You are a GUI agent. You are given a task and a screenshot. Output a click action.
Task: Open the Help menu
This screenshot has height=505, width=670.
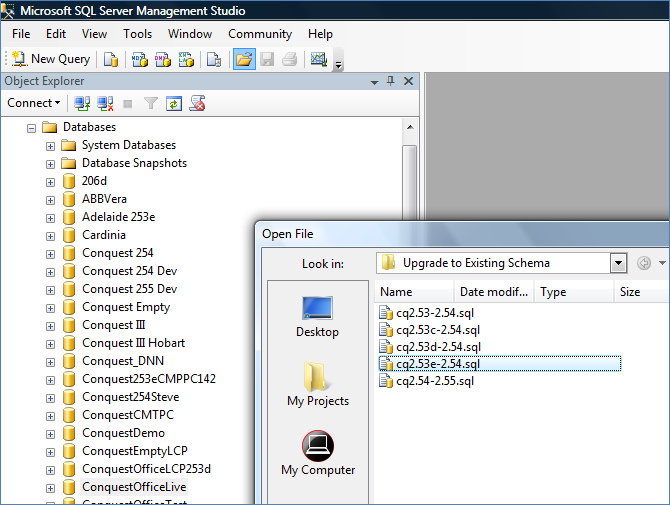tap(320, 34)
